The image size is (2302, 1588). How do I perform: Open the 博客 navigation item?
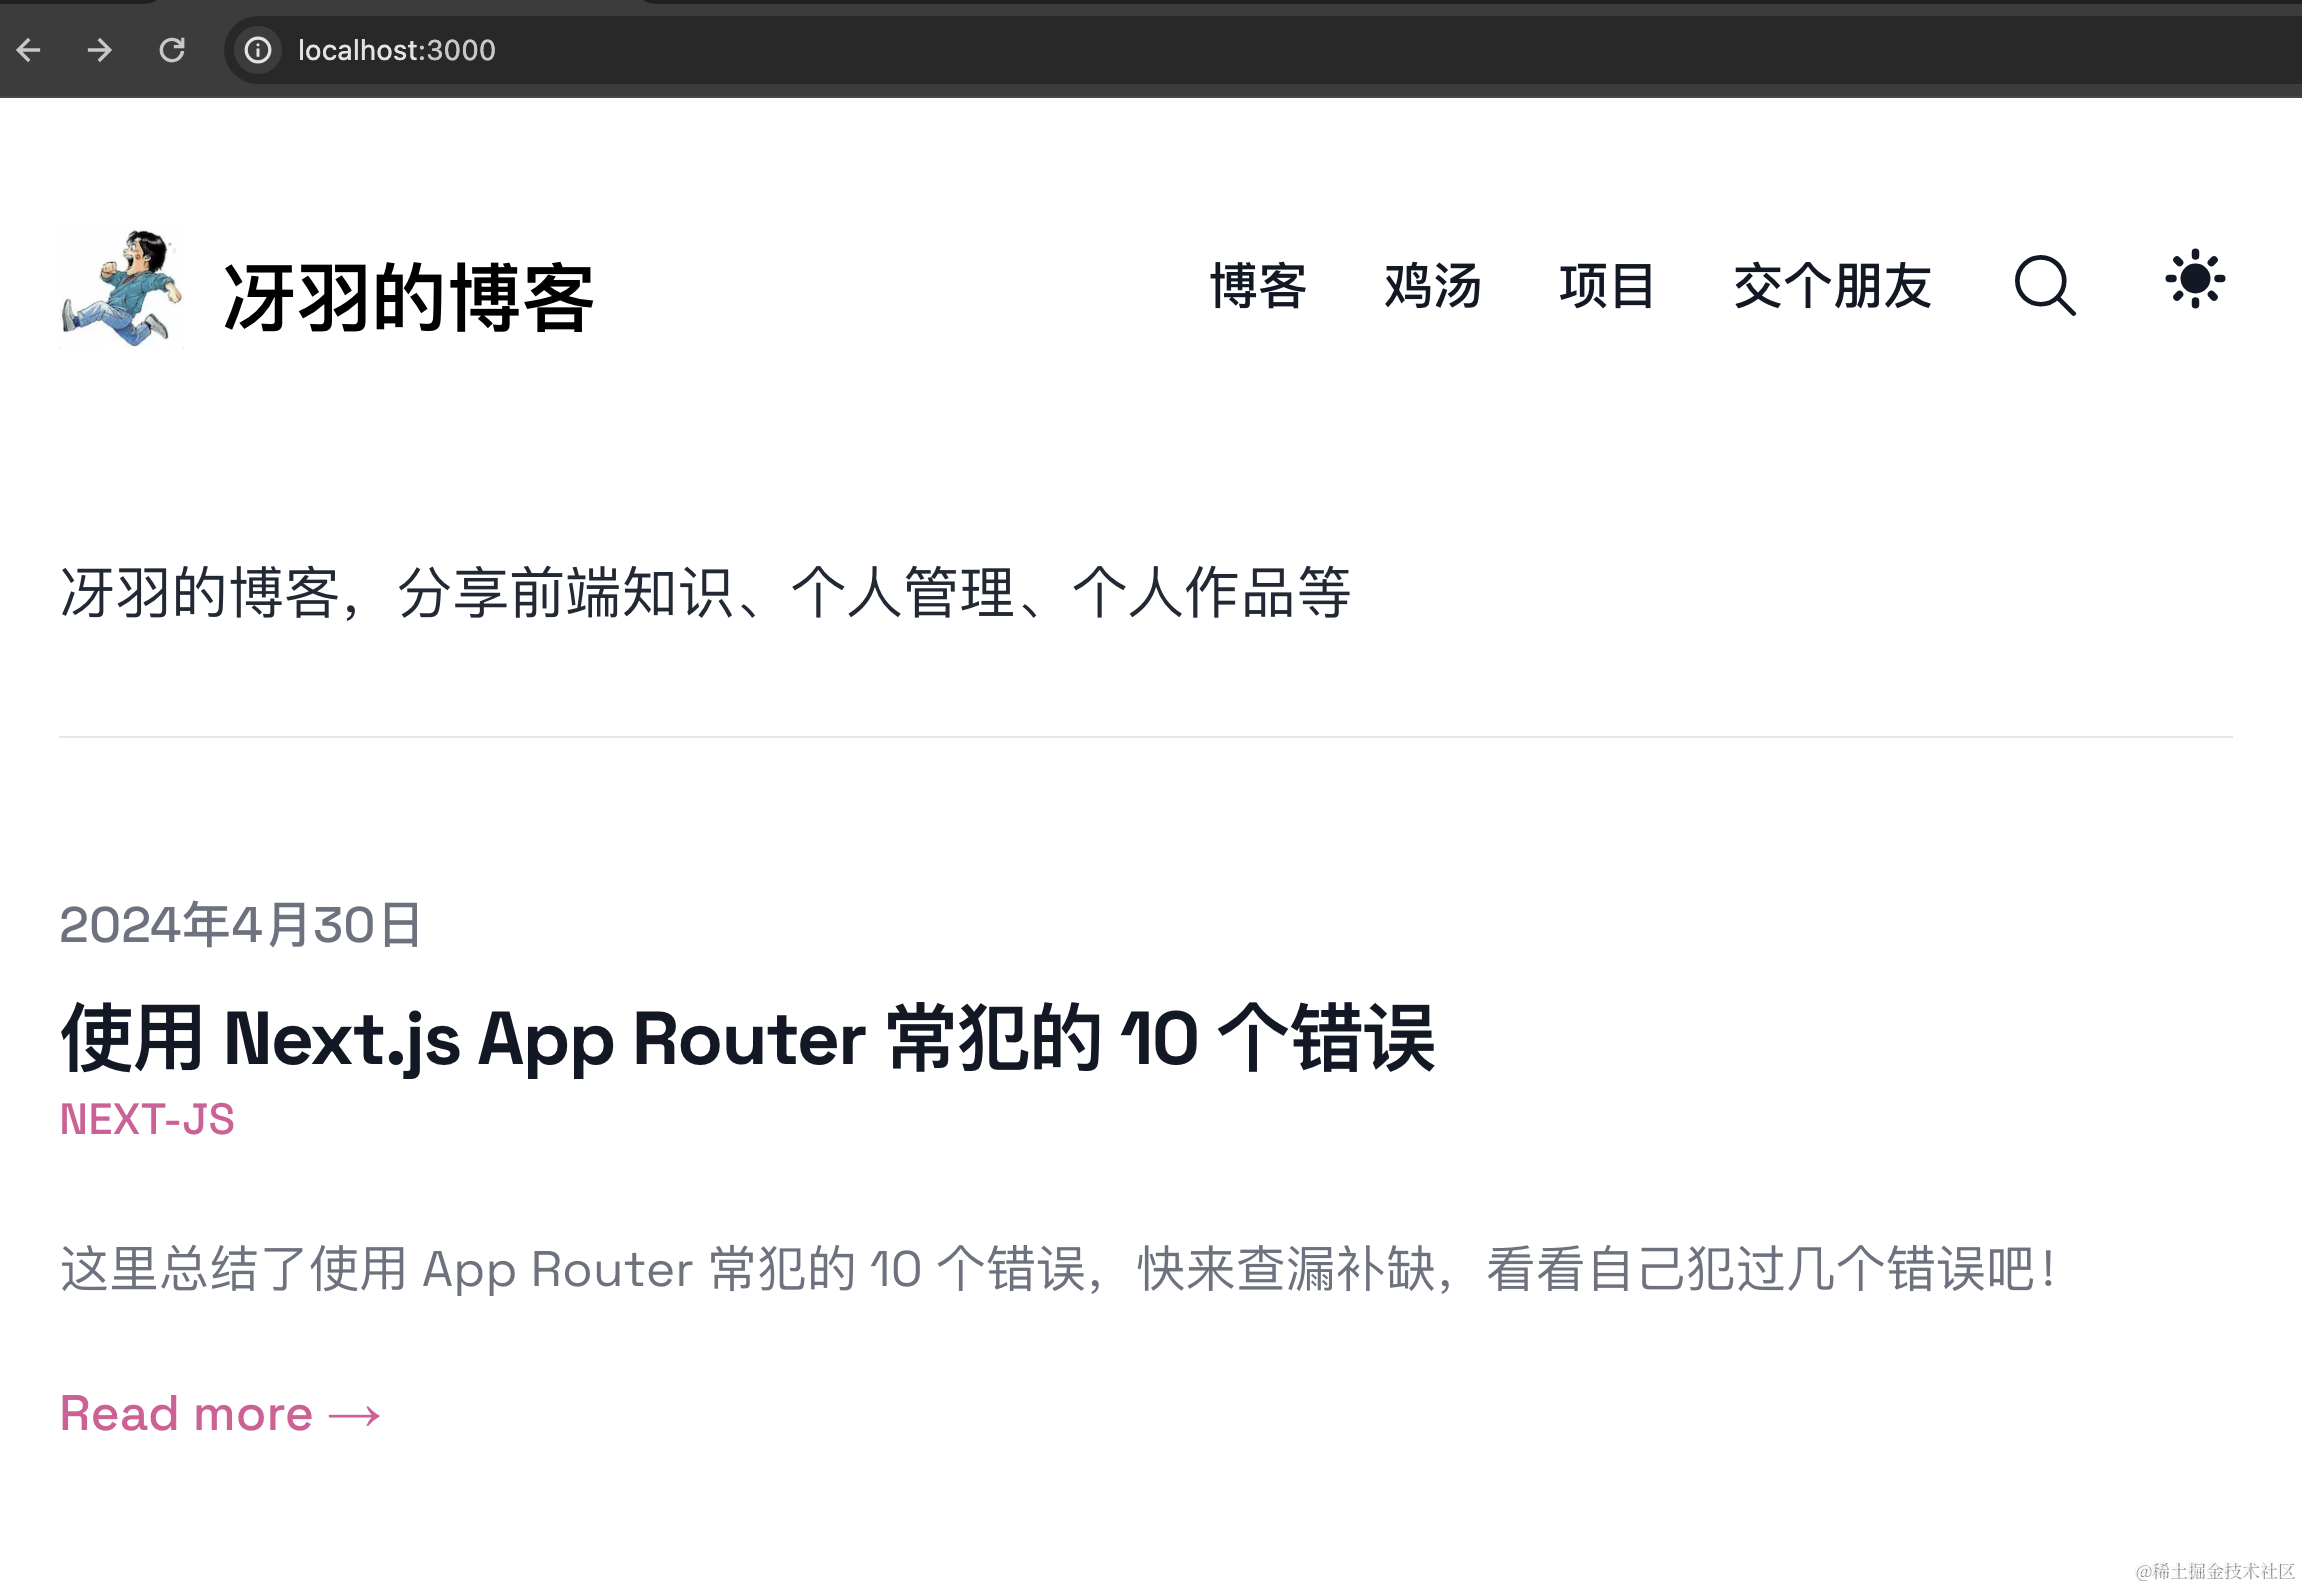point(1258,287)
